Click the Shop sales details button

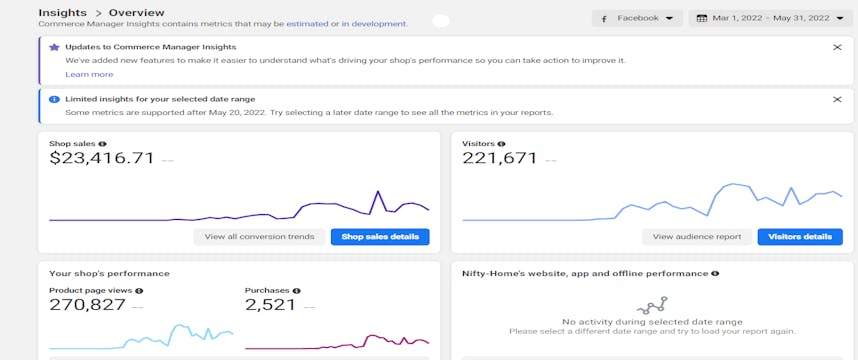380,237
